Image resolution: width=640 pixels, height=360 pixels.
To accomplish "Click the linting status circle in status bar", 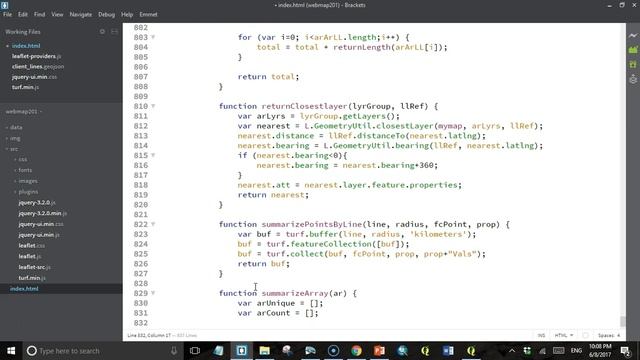I will (x=585, y=335).
